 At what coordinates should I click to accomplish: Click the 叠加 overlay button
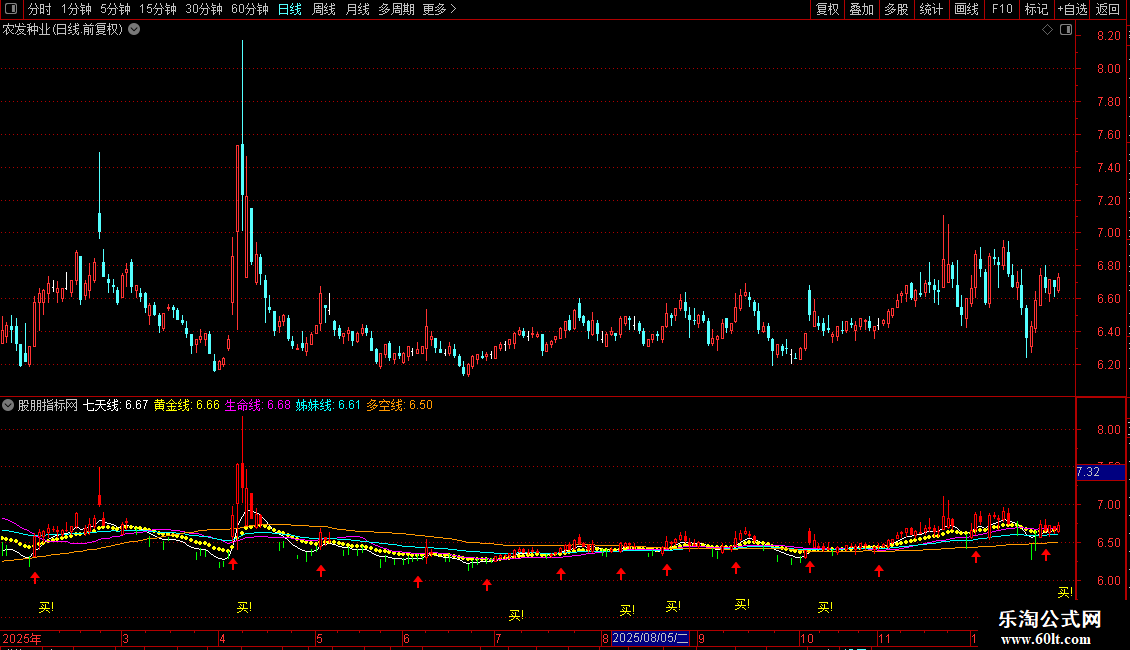coord(862,9)
